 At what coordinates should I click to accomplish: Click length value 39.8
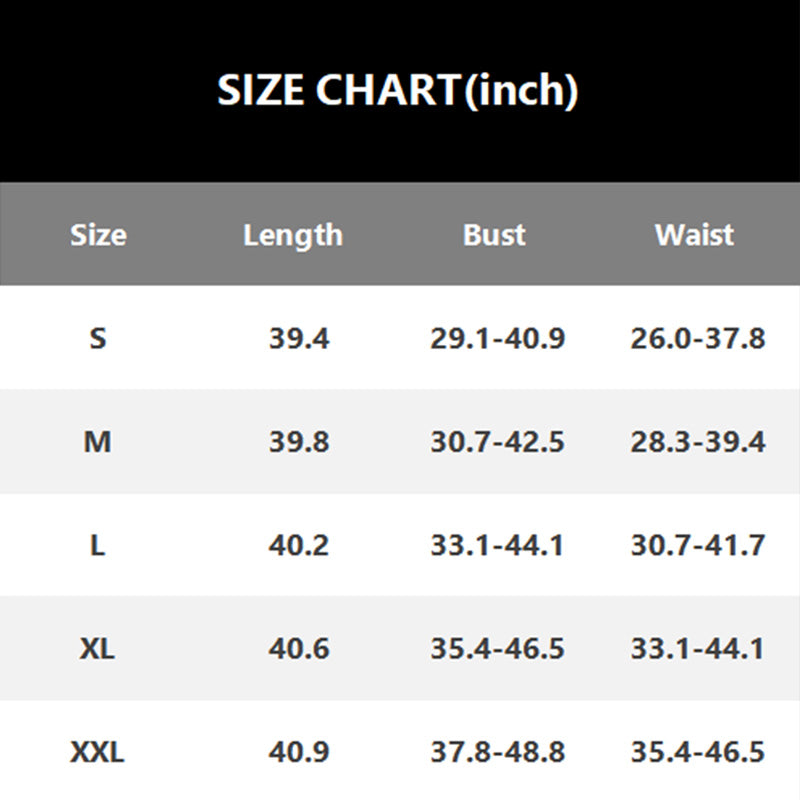point(298,441)
